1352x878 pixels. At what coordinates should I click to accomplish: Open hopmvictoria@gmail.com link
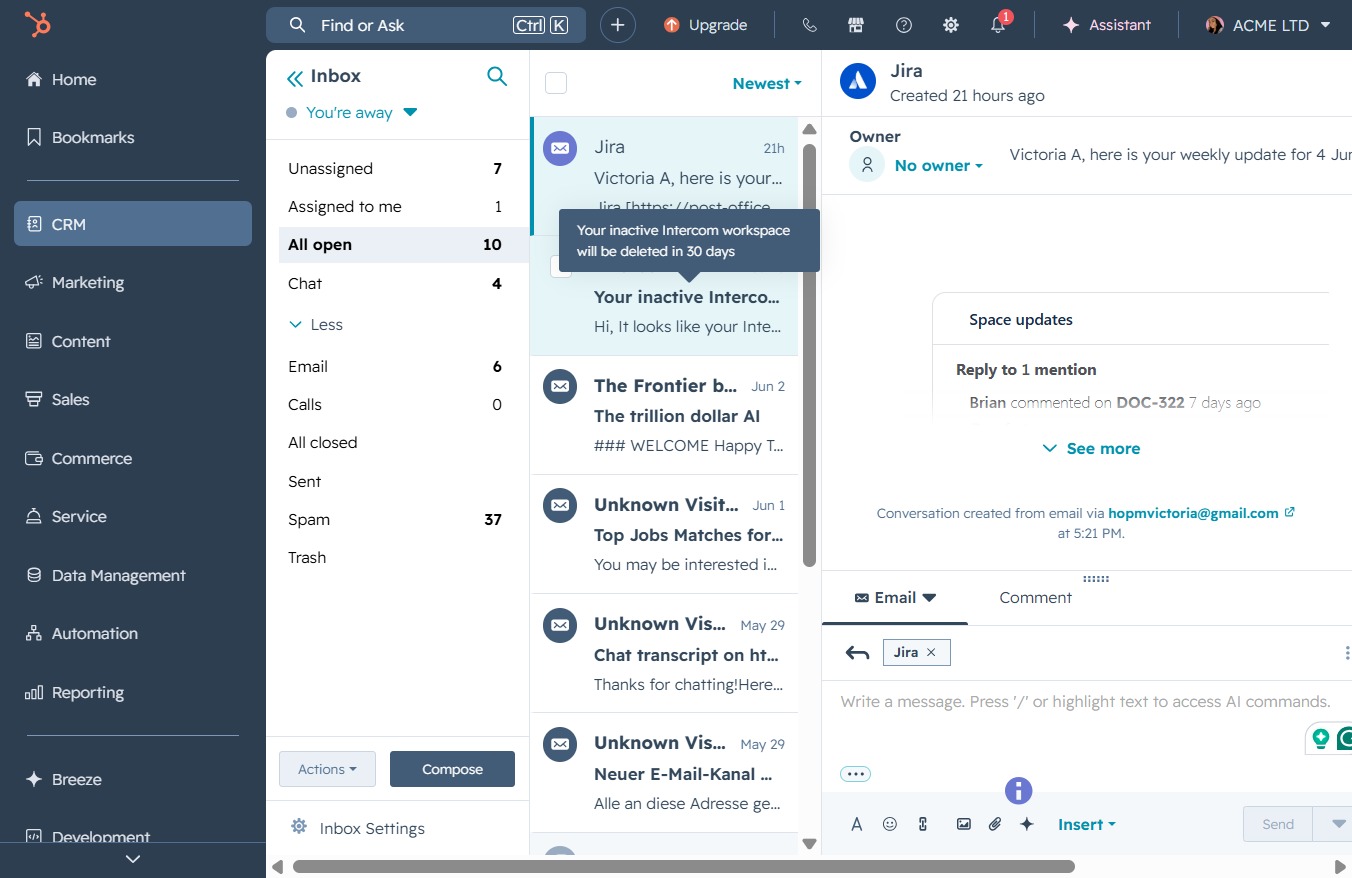pyautogui.click(x=1193, y=513)
